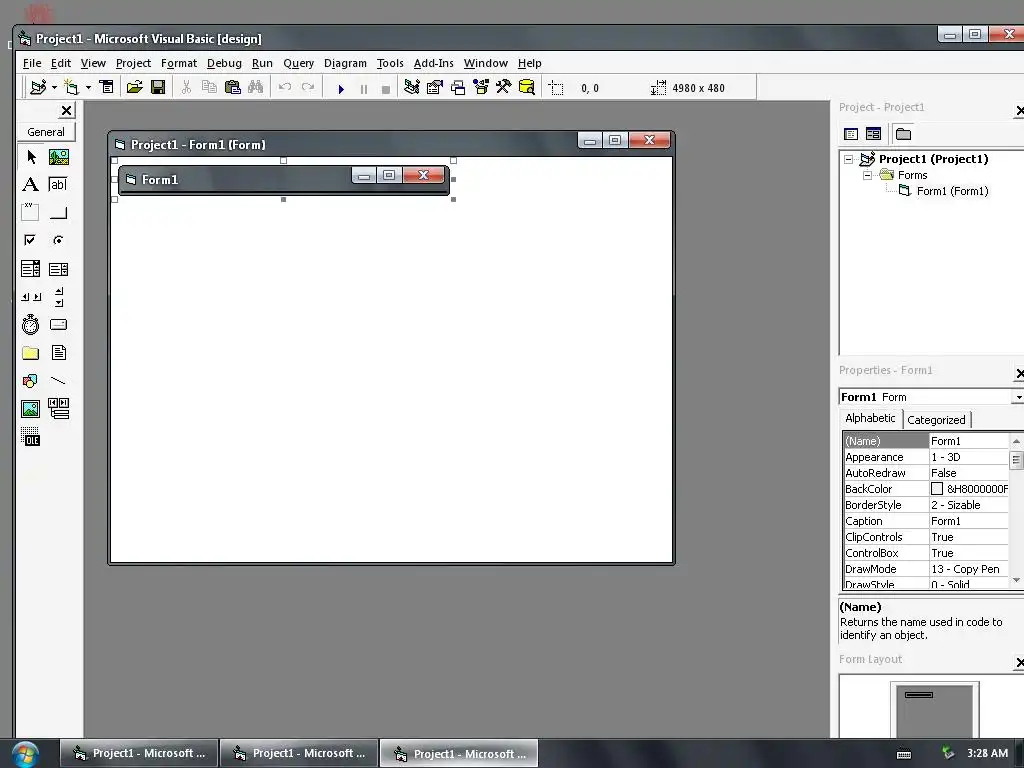Screen dimensions: 1024x768
Task: Select the ListBox control tool
Action: pyautogui.click(x=59, y=268)
